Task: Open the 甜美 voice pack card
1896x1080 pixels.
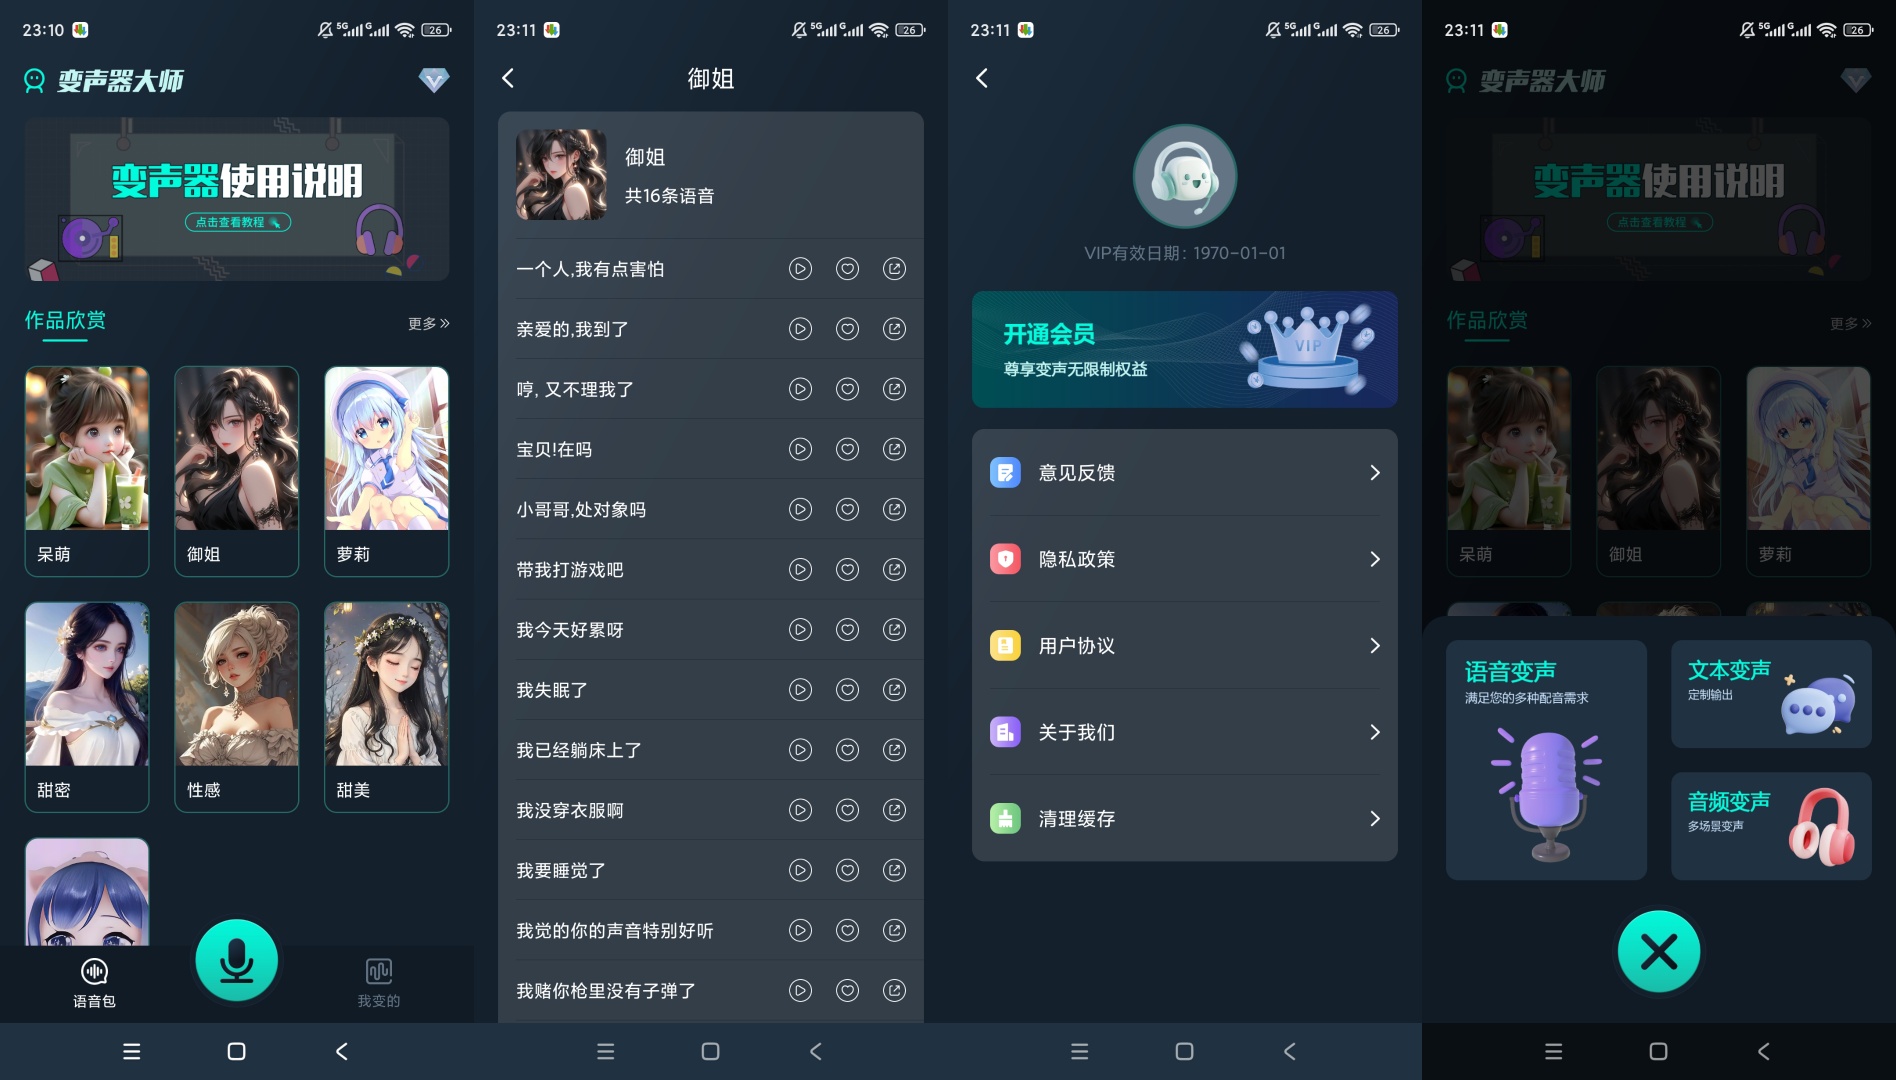Action: pyautogui.click(x=386, y=707)
